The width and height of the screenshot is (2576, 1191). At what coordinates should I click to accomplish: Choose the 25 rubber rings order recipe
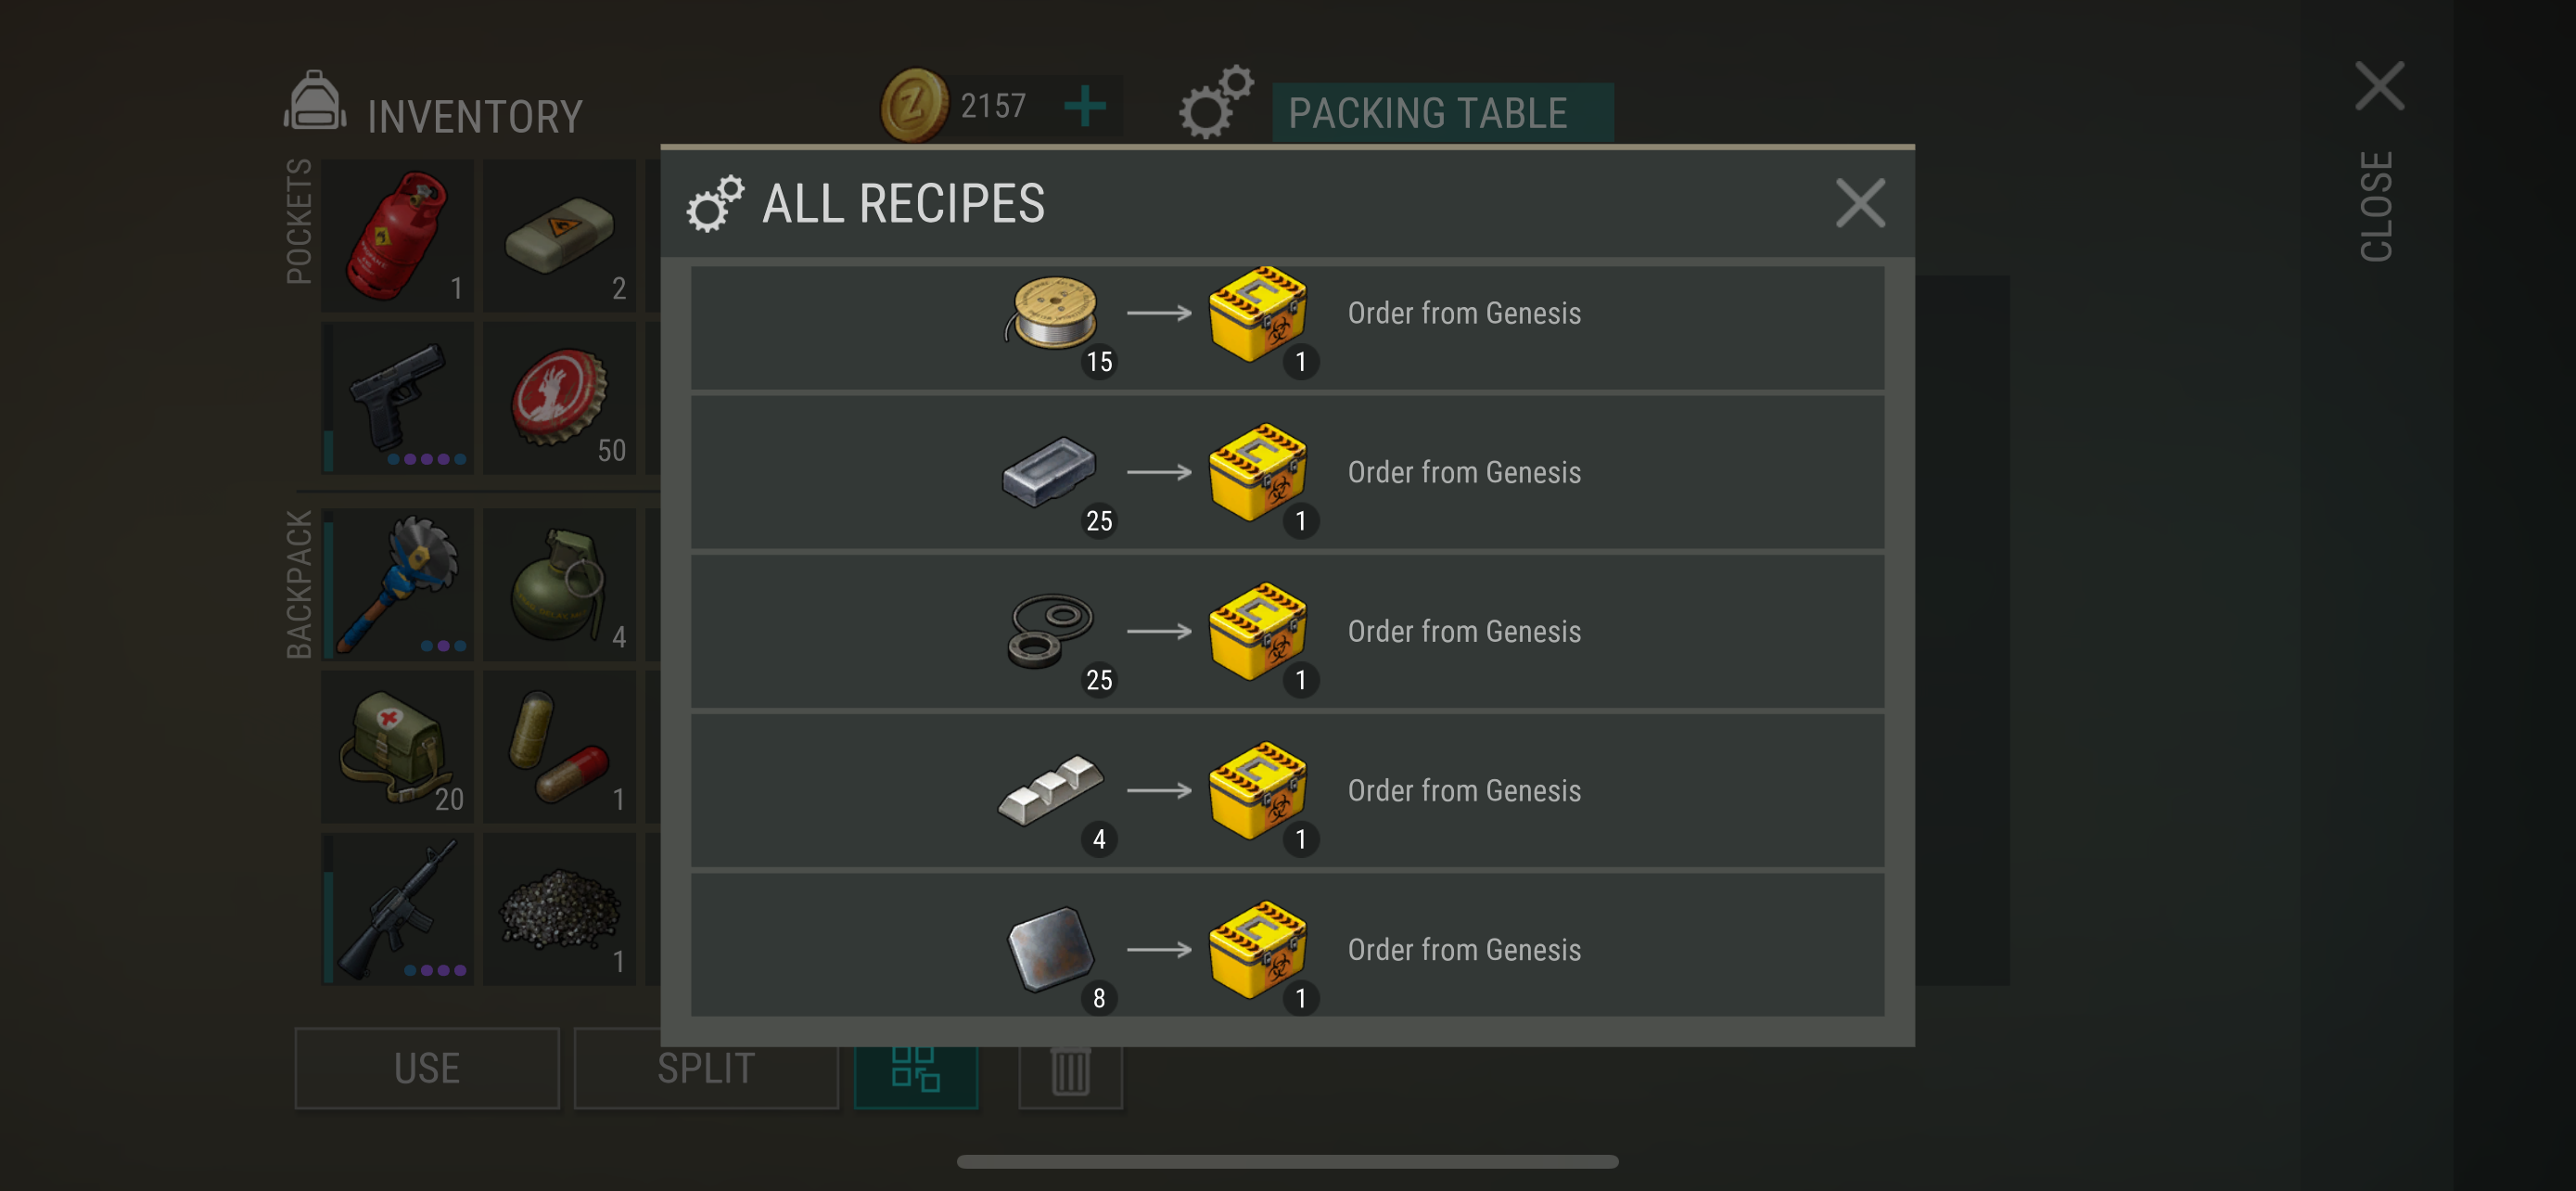[x=1287, y=632]
